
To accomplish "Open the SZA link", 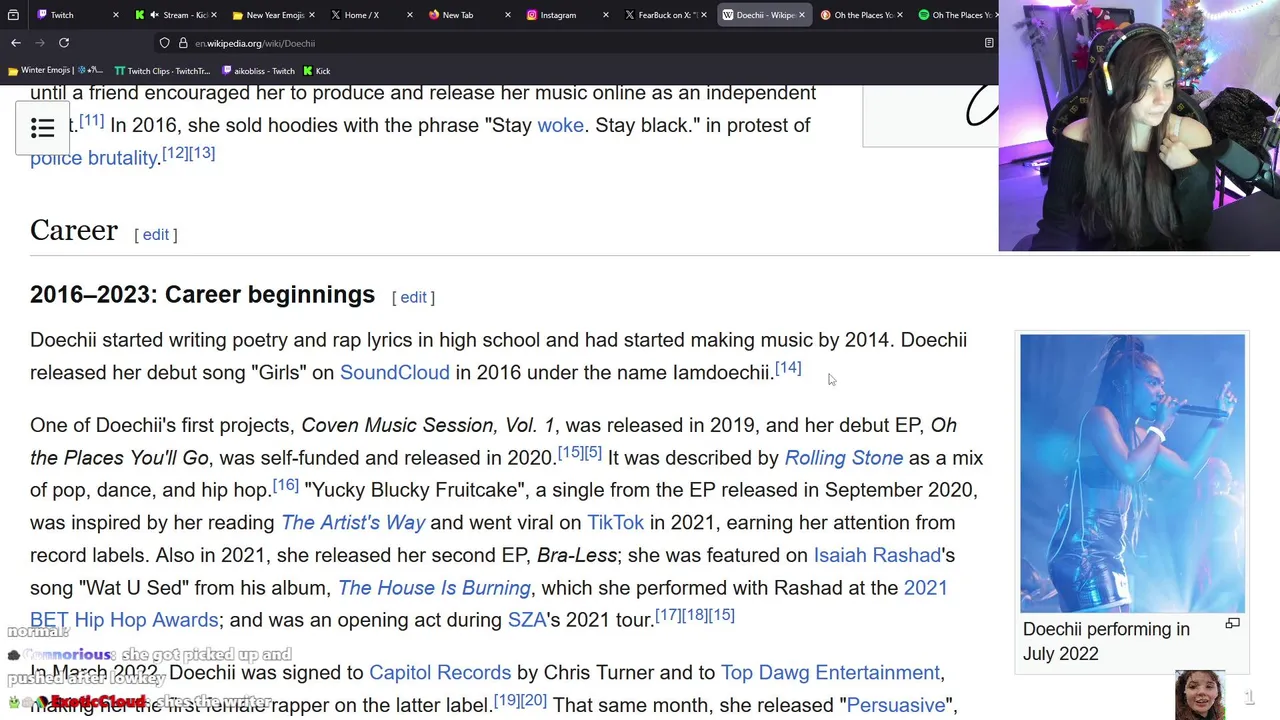I will [x=527, y=620].
